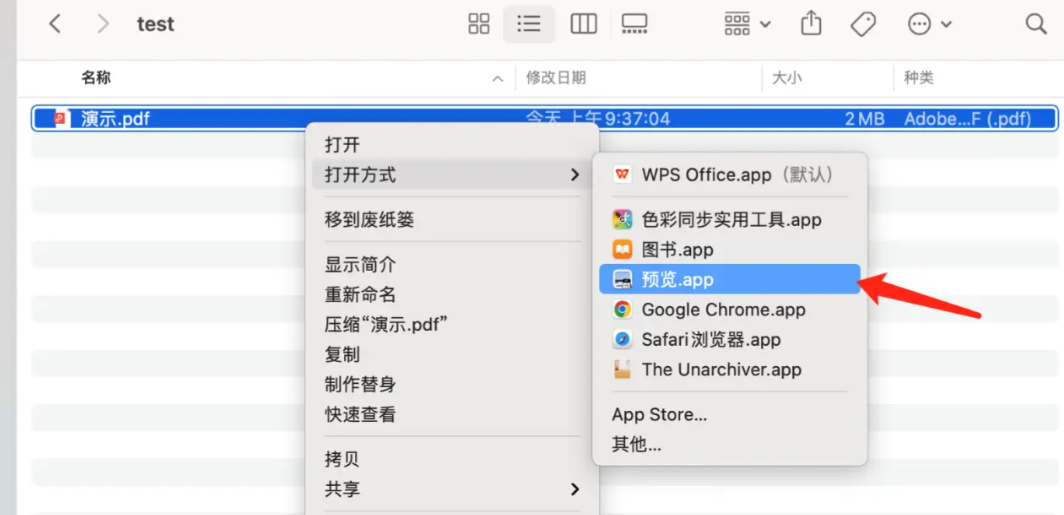
Task: Open with The Unarchiver.app
Action: pos(730,369)
